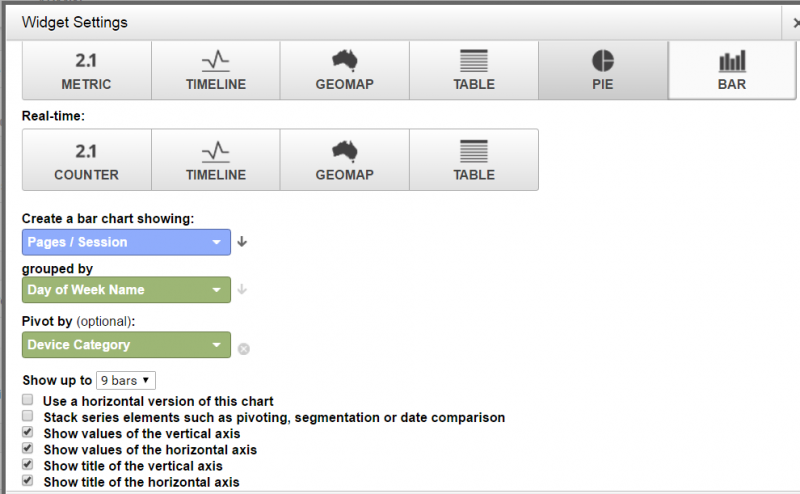Open the 9 bars count selector
Screen dimensions: 800x494
(126, 381)
